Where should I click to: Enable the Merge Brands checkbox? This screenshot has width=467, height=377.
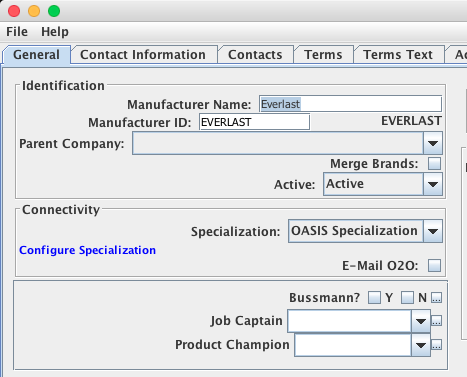[434, 164]
